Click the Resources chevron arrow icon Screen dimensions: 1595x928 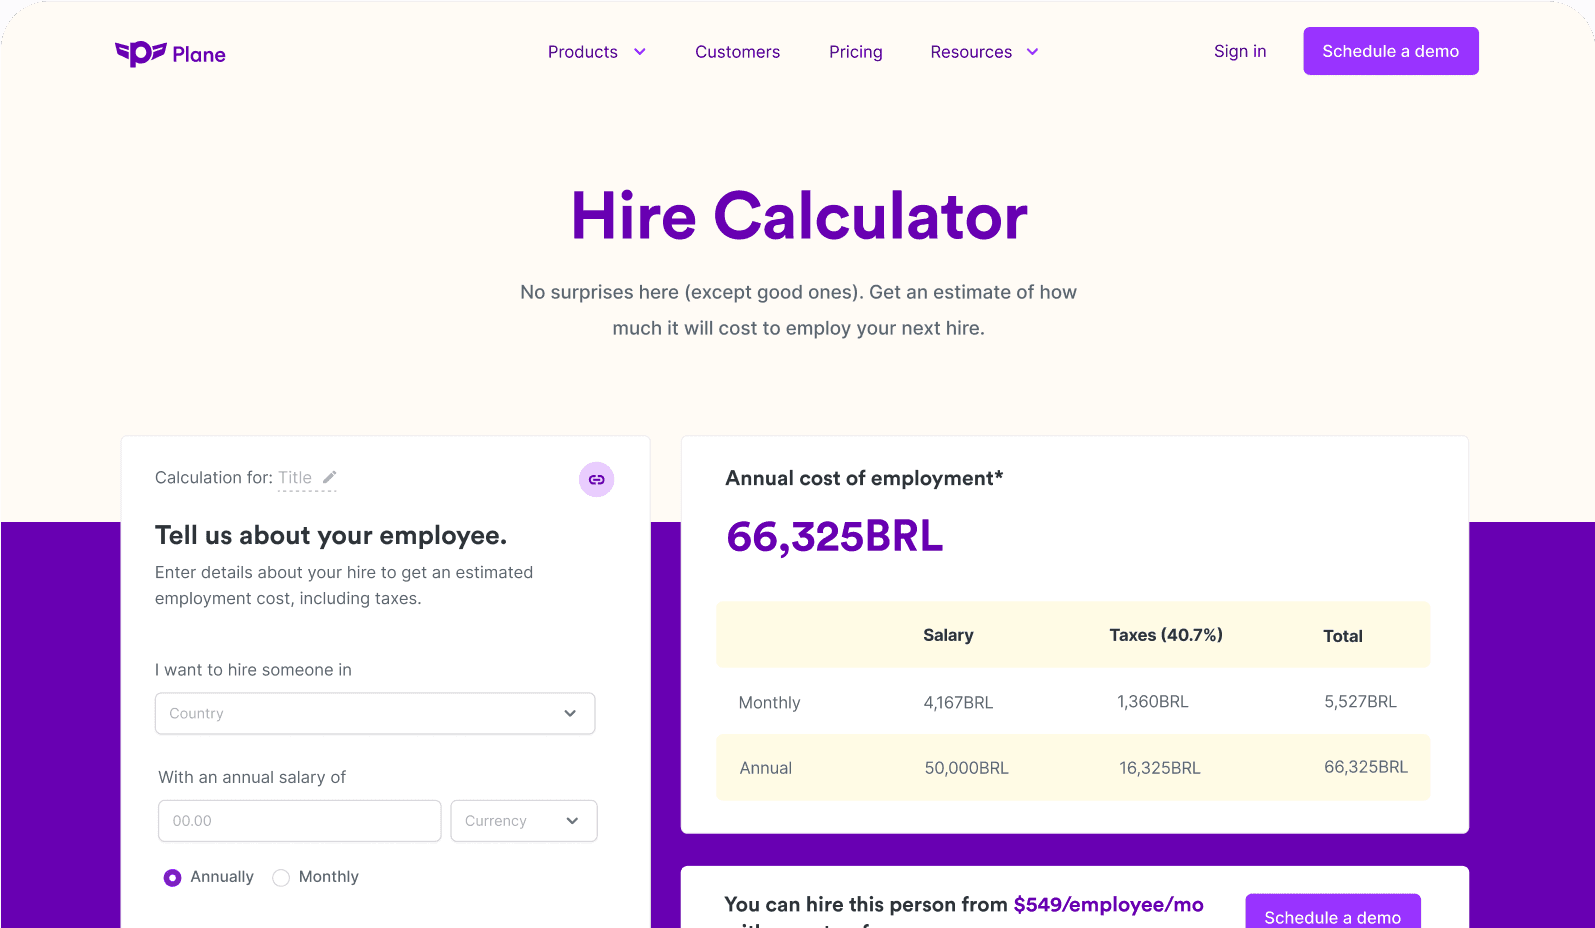click(x=1033, y=52)
